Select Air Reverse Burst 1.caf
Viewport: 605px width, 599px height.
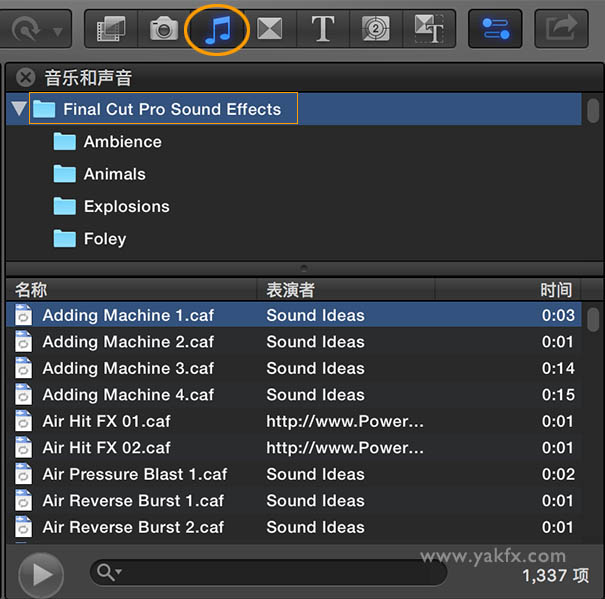pos(294,501)
